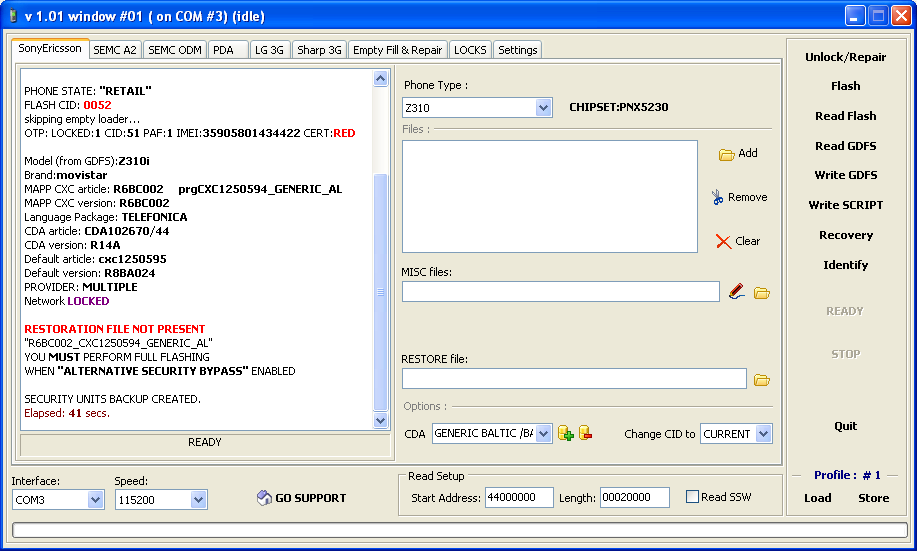
Task: Click the Network LOCKED line
Action: pos(67,301)
